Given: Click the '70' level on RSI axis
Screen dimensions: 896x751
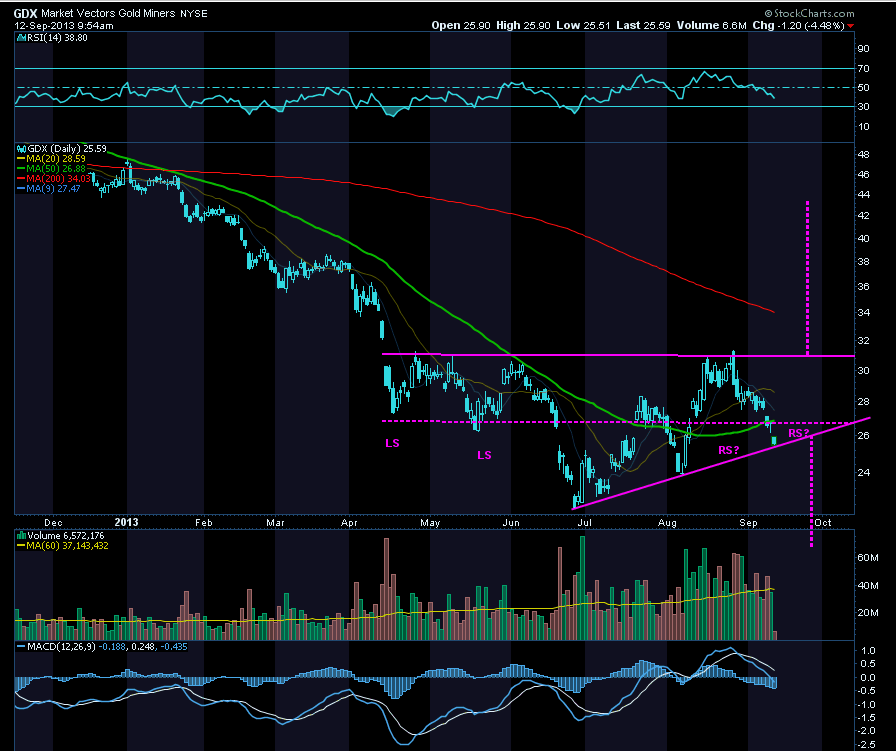Looking at the screenshot, I should click(x=863, y=69).
